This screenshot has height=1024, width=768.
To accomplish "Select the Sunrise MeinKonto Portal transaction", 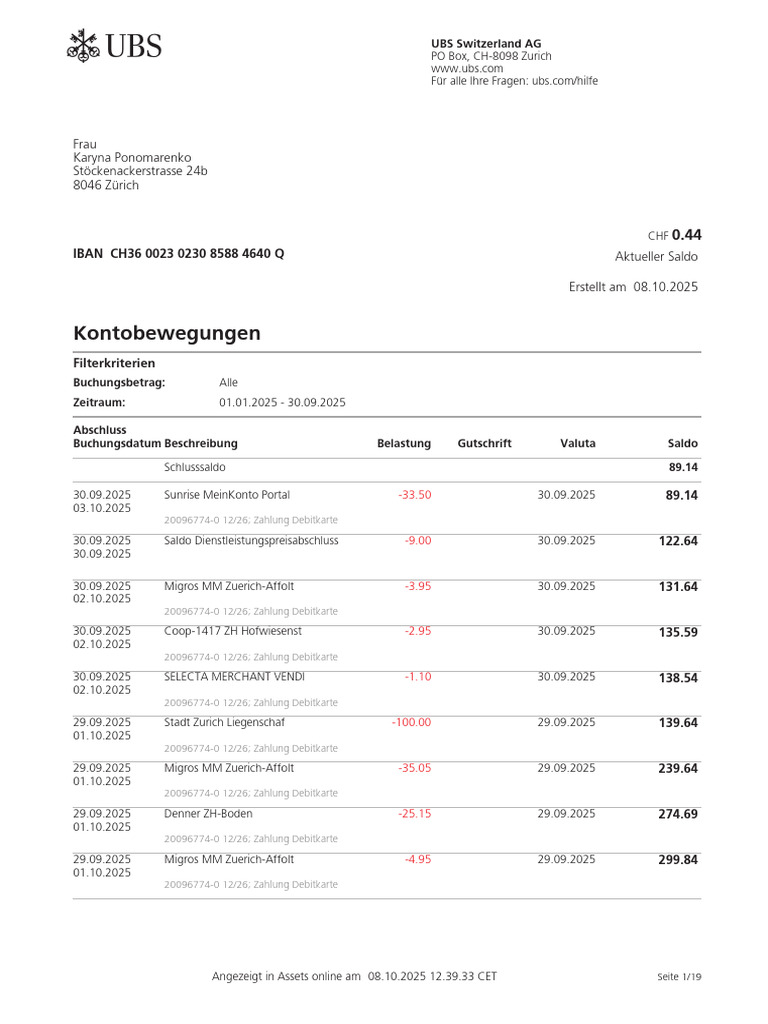I will pyautogui.click(x=387, y=508).
